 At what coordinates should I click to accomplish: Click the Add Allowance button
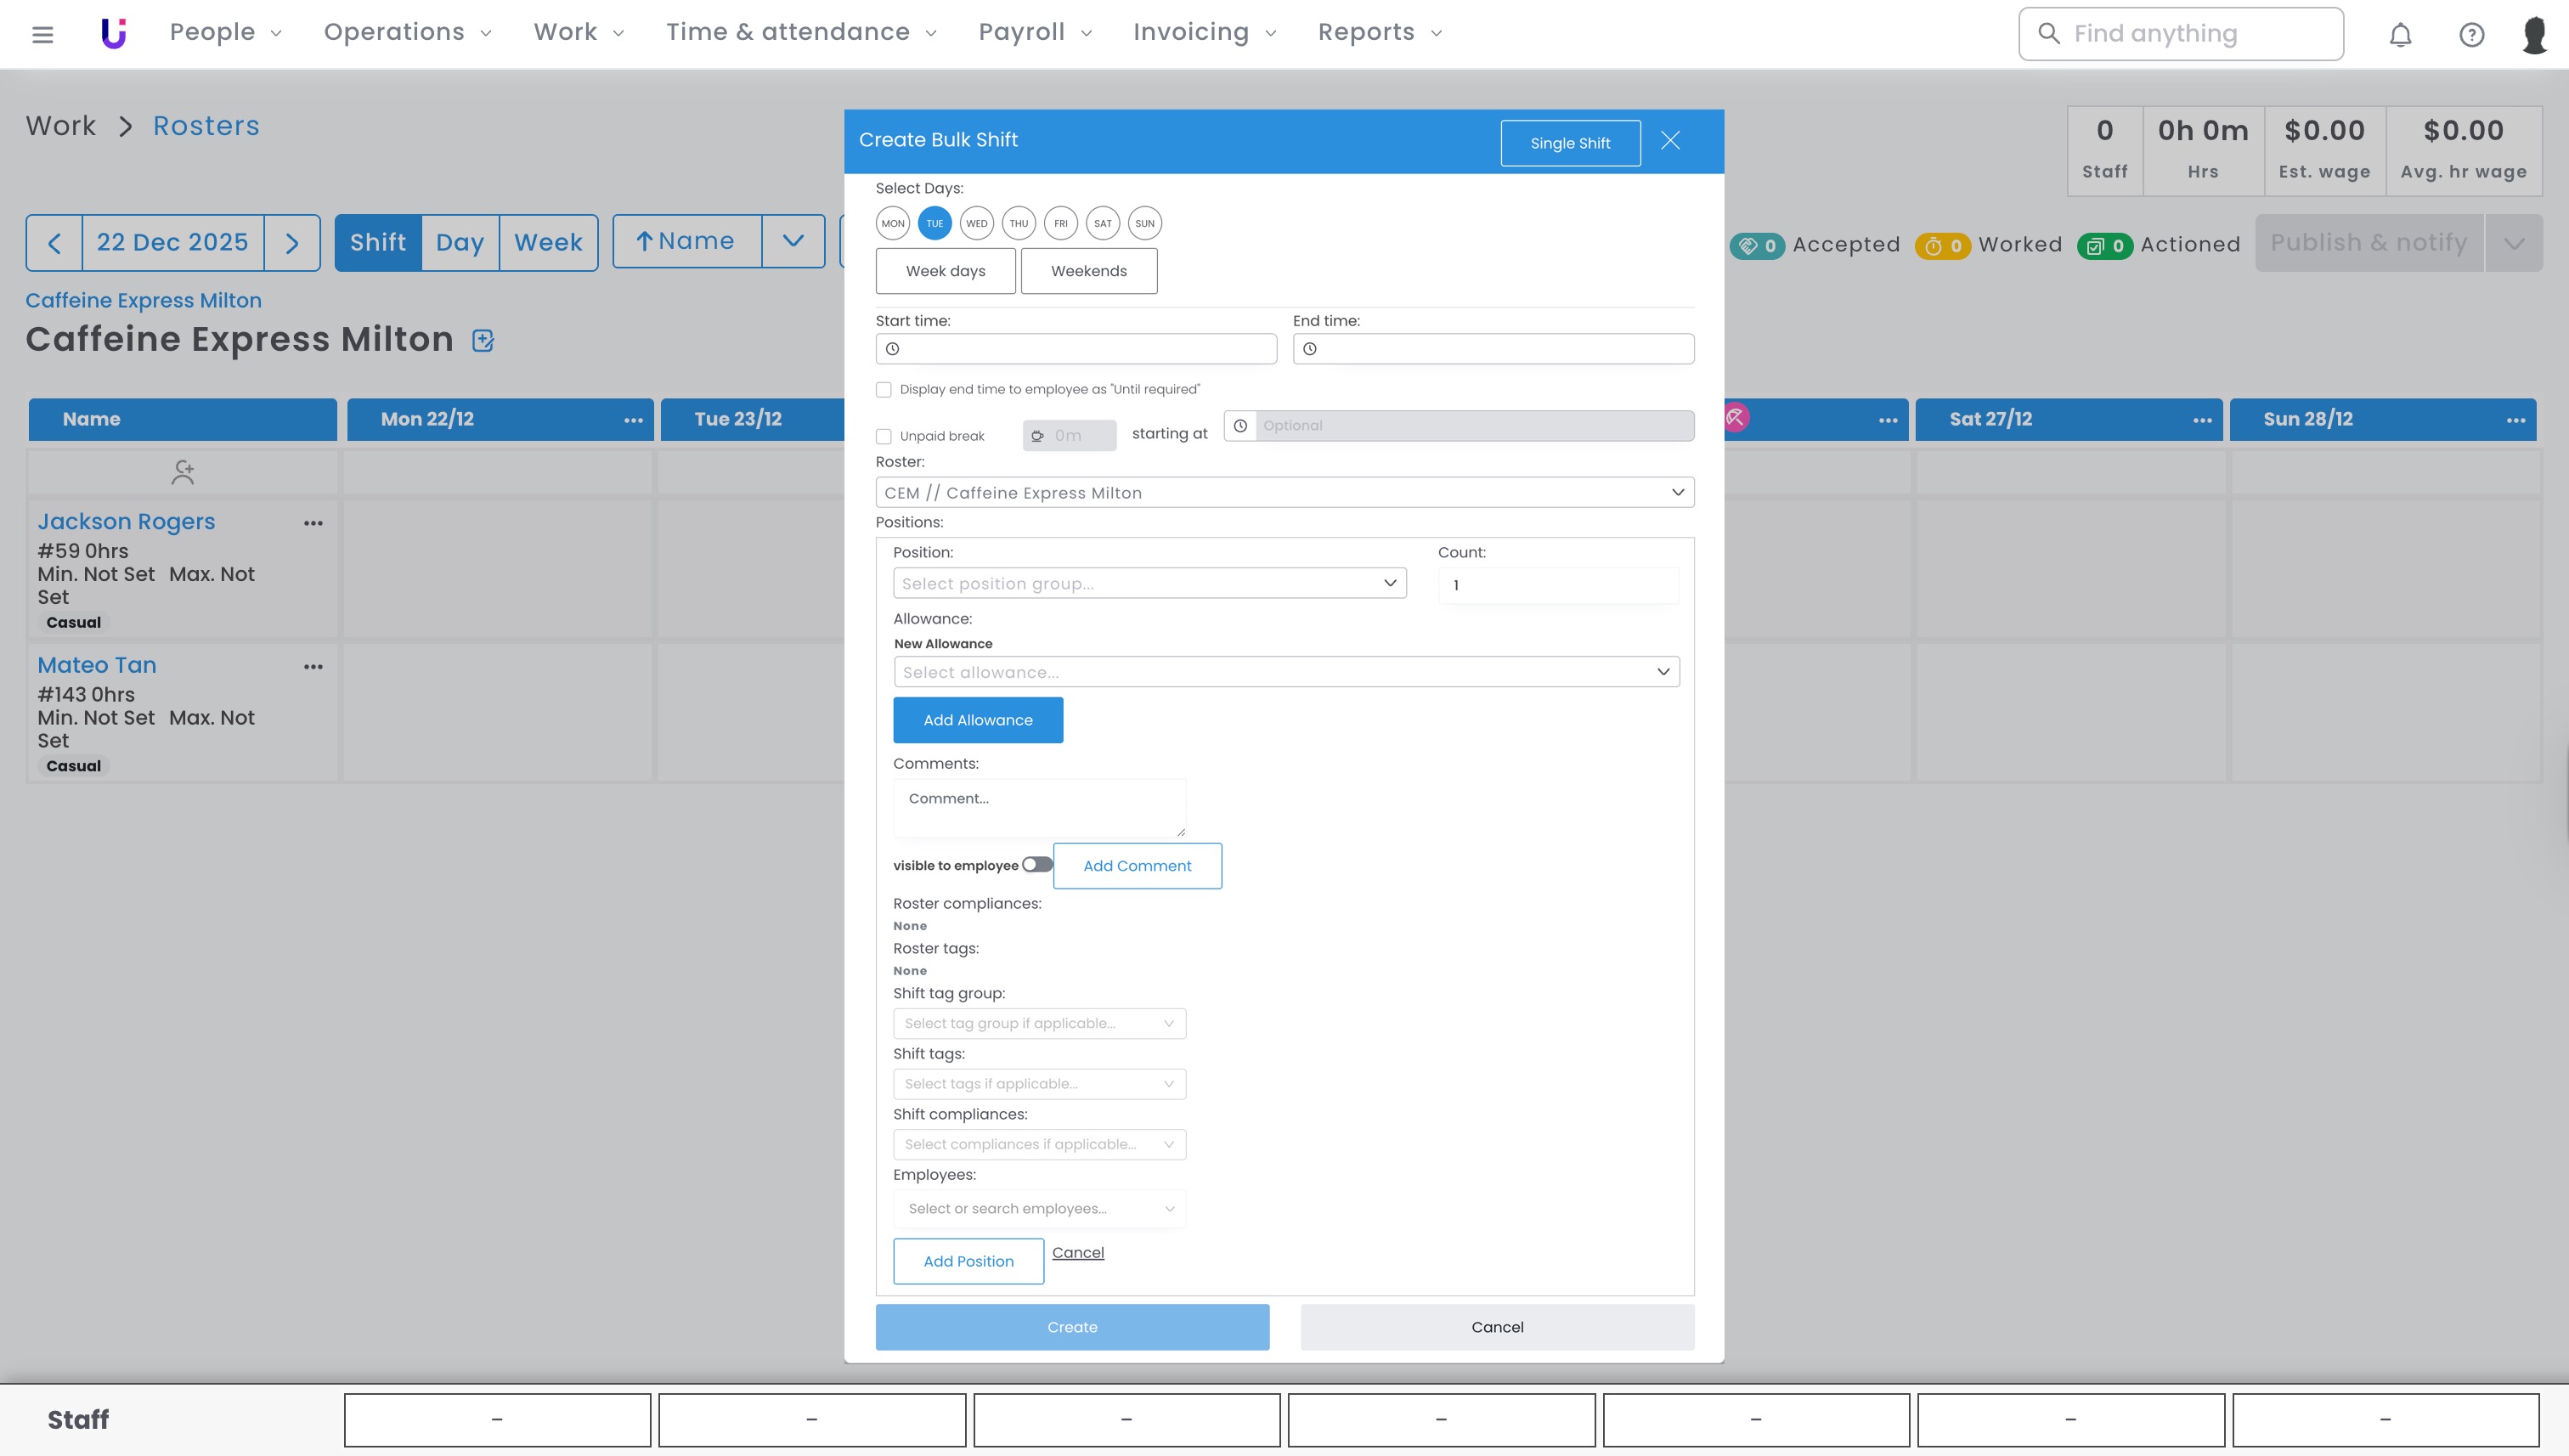click(977, 720)
